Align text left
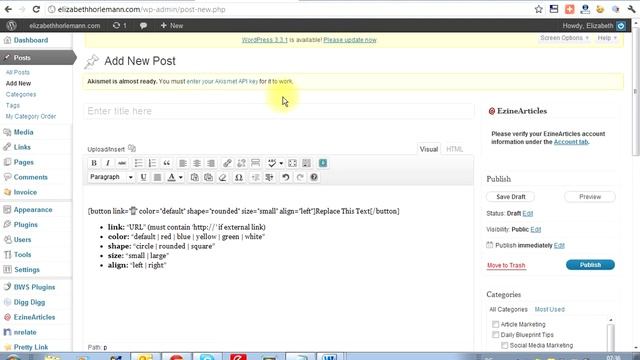This screenshot has width=640, height=360. (x=183, y=163)
